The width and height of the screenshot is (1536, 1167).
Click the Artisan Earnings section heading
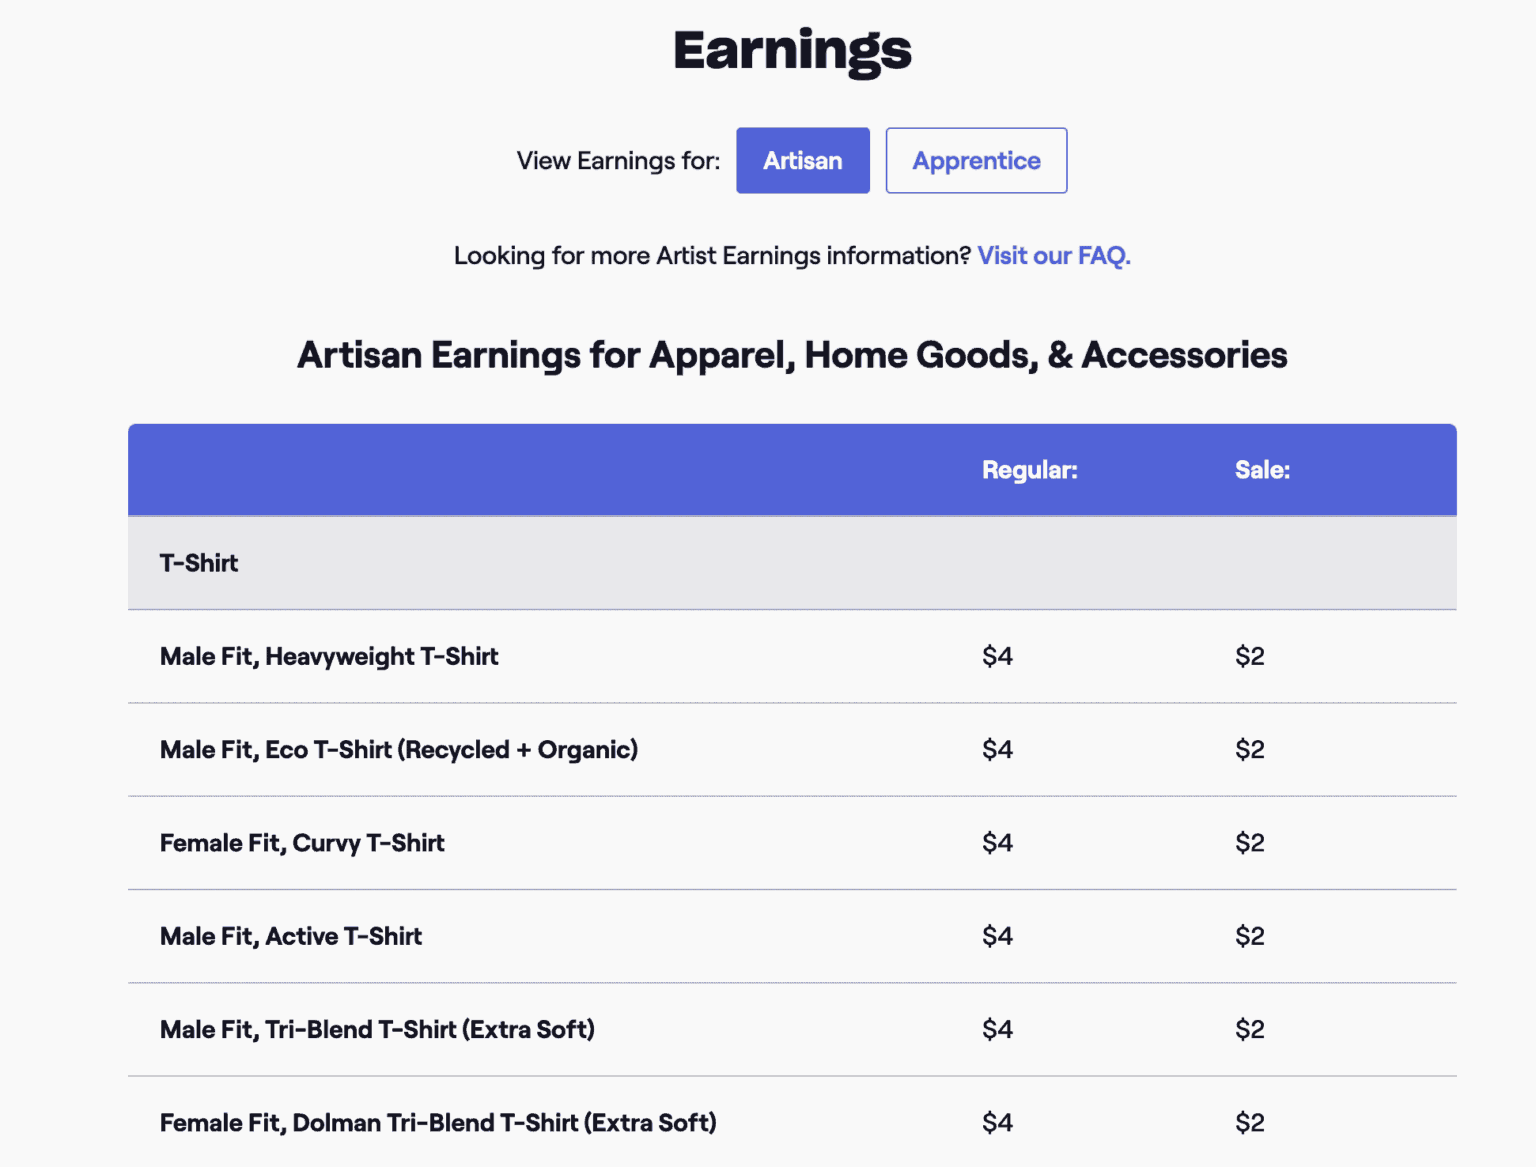(x=791, y=355)
